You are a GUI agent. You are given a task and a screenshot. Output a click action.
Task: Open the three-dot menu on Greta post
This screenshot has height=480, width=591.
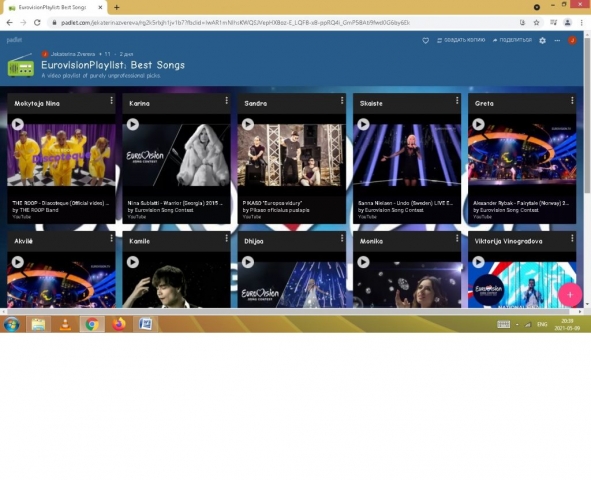pos(572,100)
